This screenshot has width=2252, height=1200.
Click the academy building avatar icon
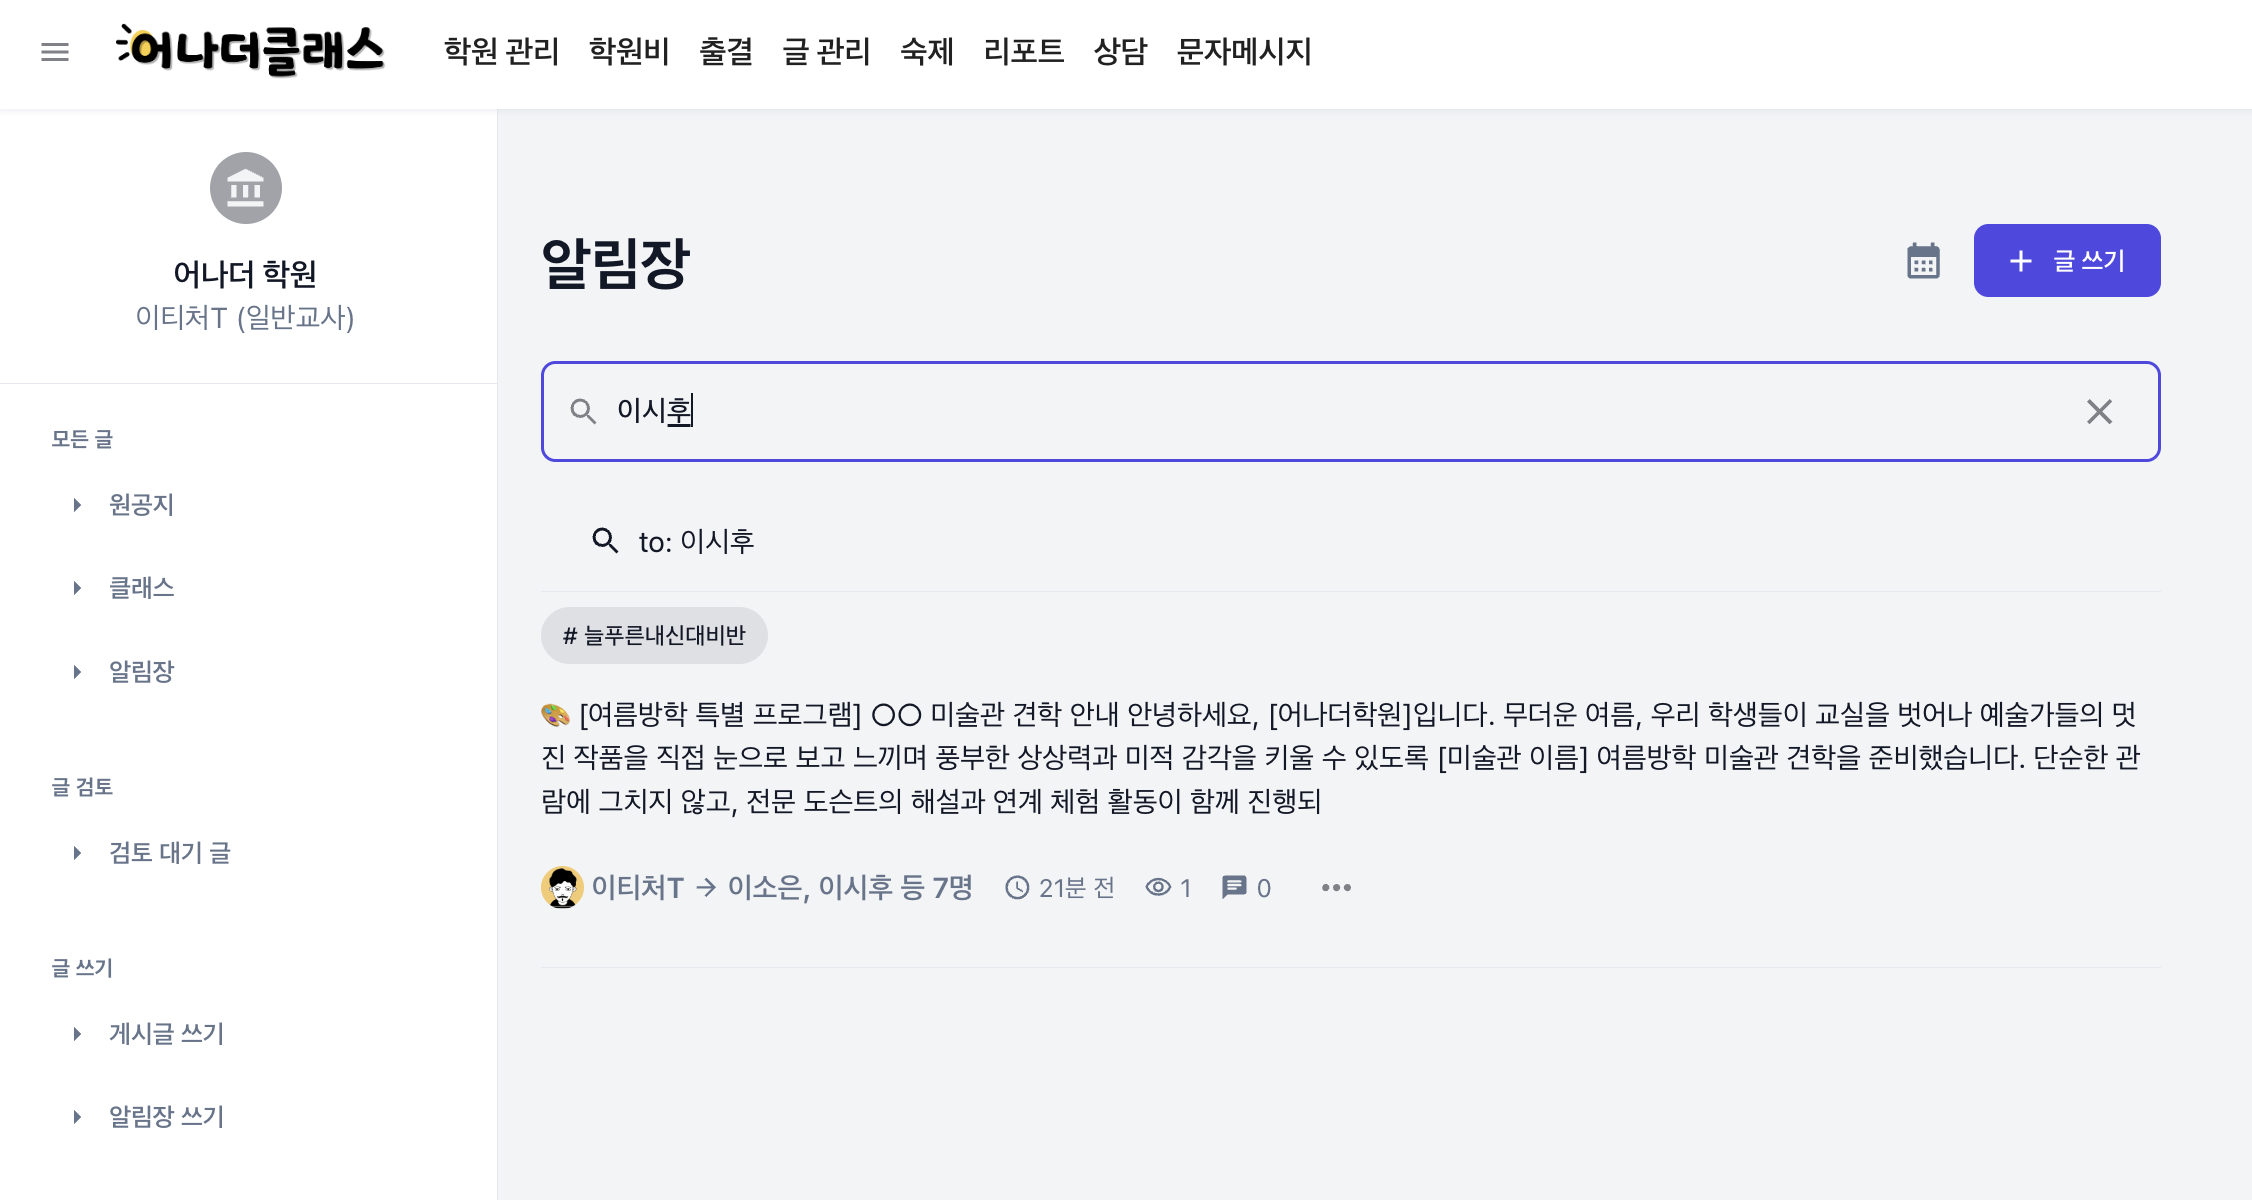pos(246,188)
